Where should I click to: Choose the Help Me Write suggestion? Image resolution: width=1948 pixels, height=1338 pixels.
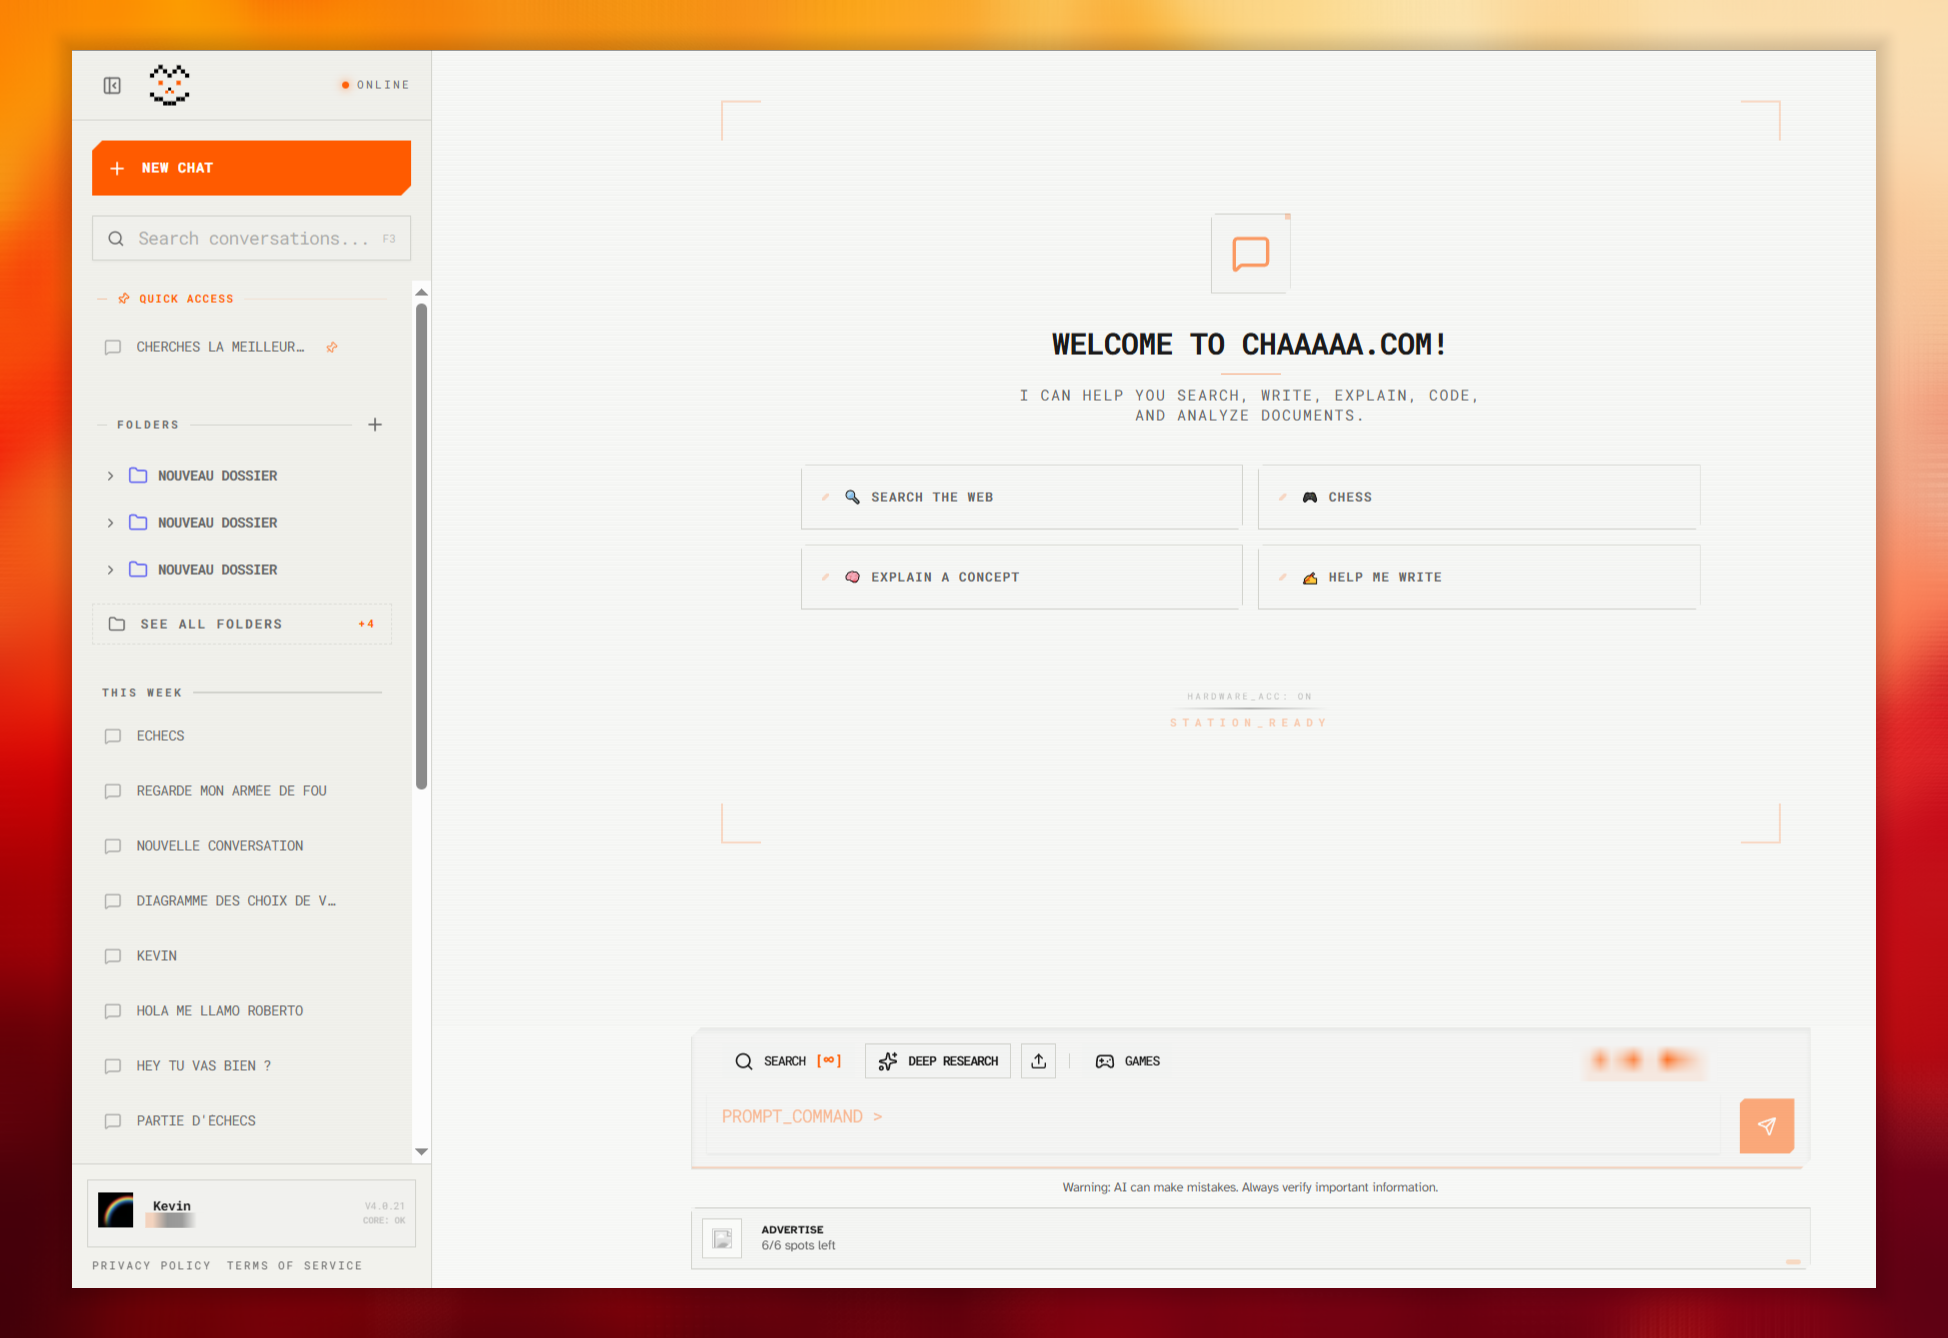pyautogui.click(x=1479, y=577)
